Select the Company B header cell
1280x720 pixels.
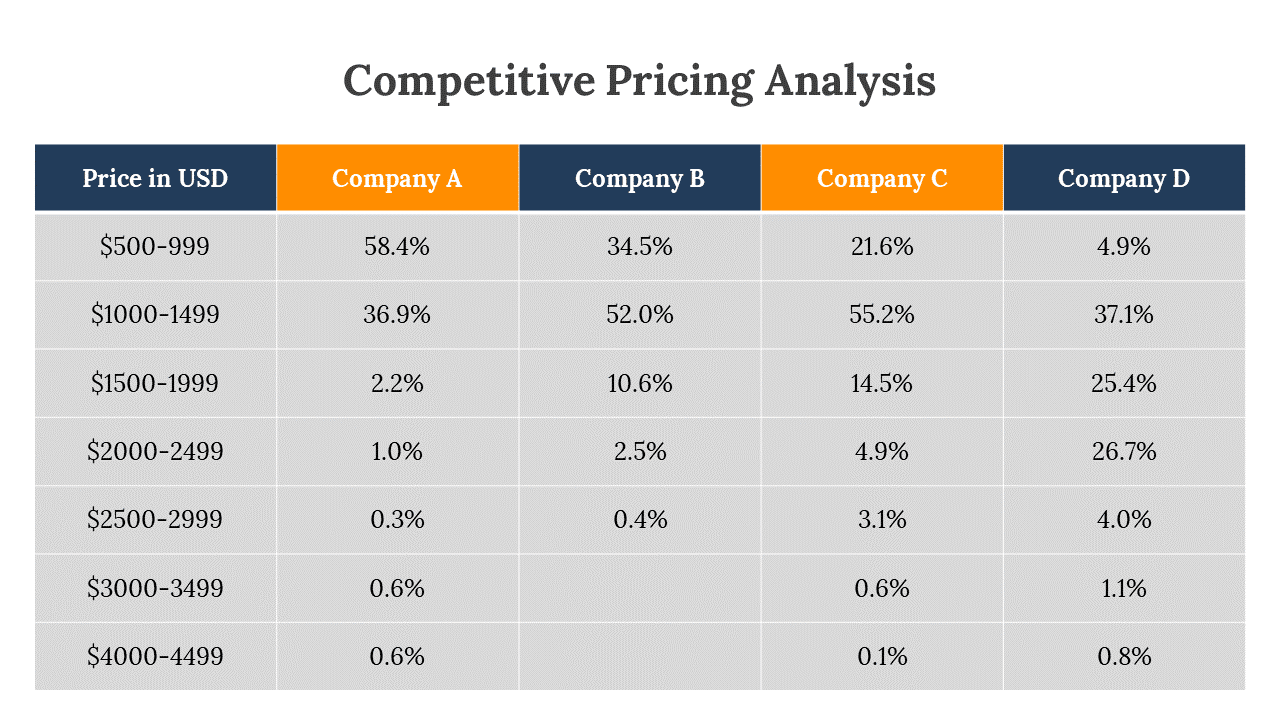click(640, 178)
